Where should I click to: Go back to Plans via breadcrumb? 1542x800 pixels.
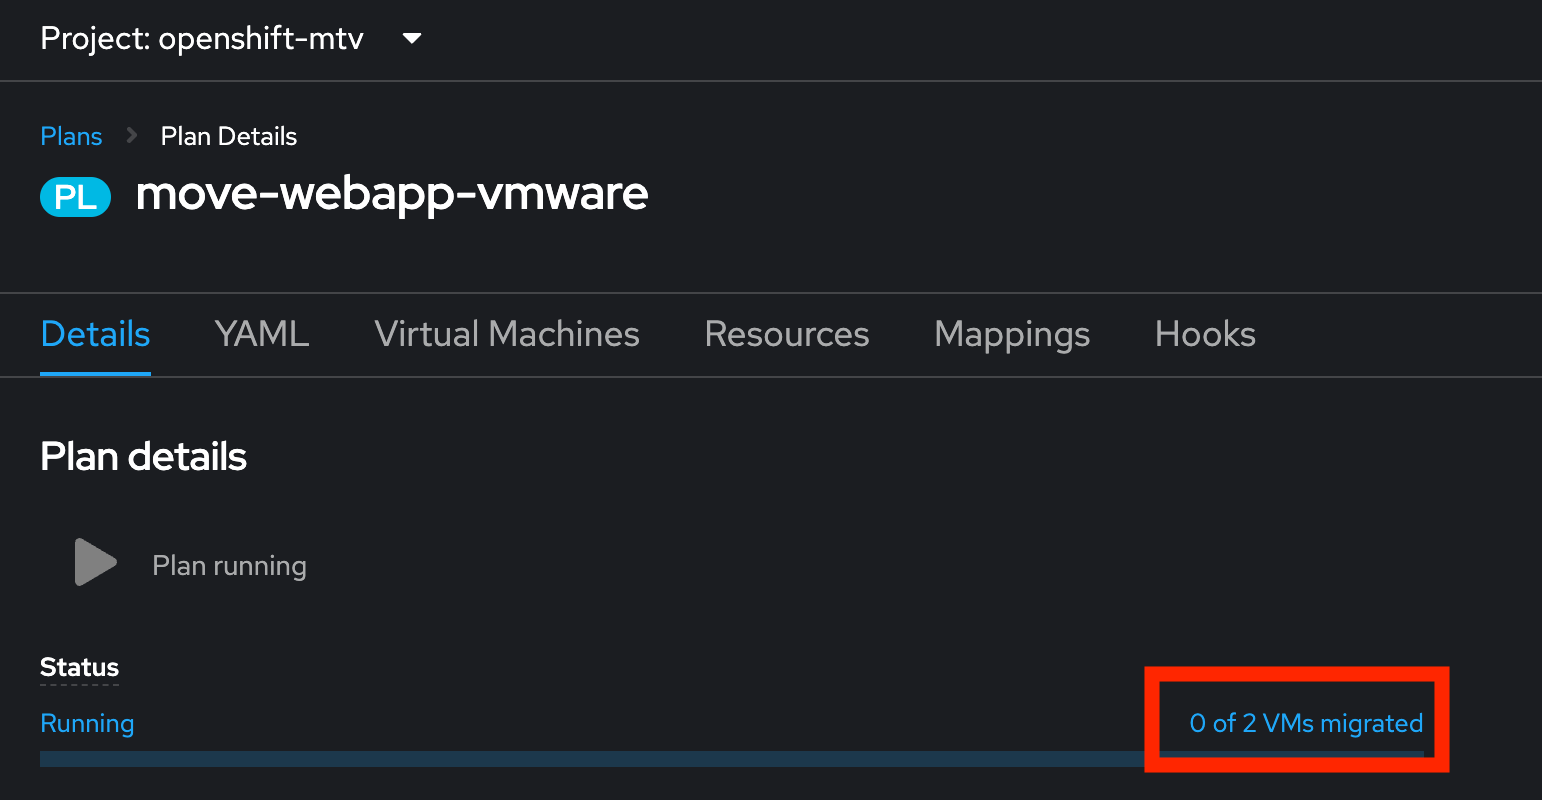pyautogui.click(x=71, y=136)
